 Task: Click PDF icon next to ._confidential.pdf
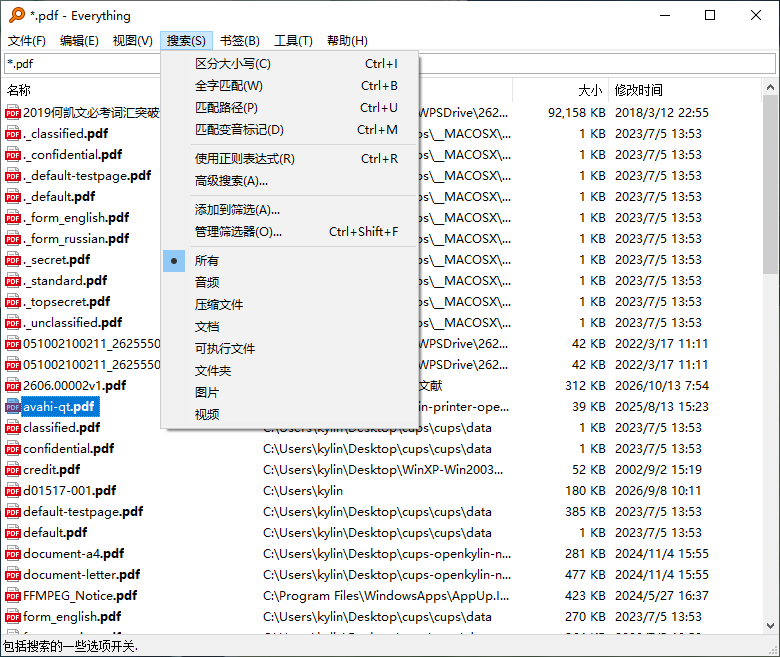12,155
